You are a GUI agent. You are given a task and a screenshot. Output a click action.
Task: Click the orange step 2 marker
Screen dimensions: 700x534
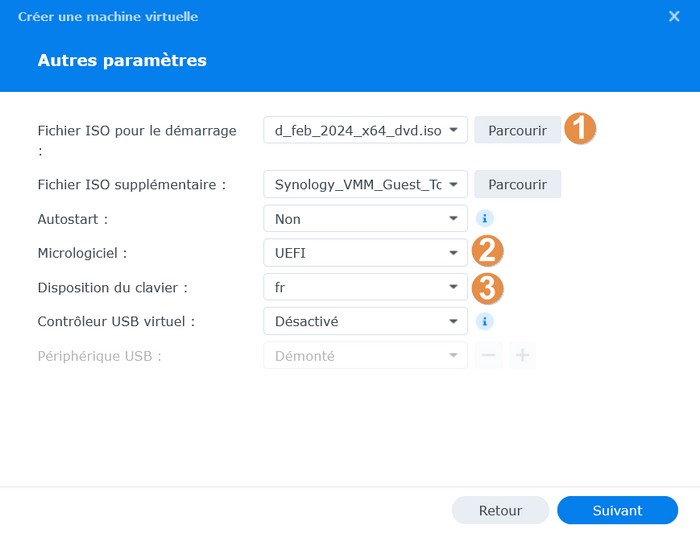click(x=486, y=253)
